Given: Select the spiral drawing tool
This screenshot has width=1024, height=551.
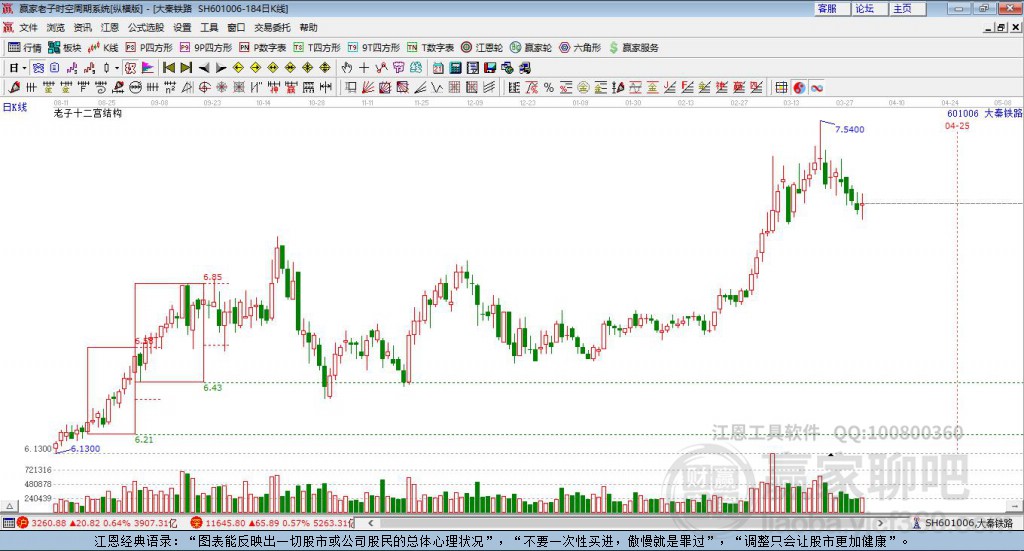Looking at the screenshot, I should tap(101, 87).
